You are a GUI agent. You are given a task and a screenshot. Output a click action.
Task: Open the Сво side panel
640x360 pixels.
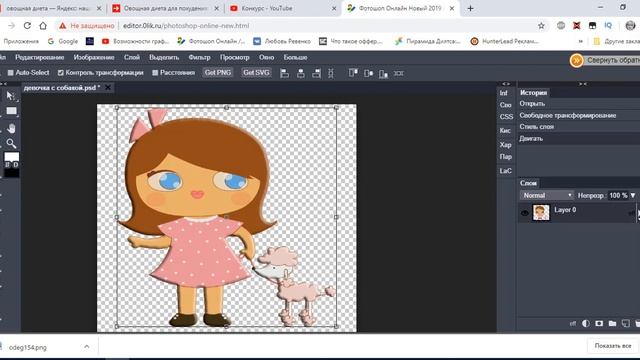pos(505,105)
